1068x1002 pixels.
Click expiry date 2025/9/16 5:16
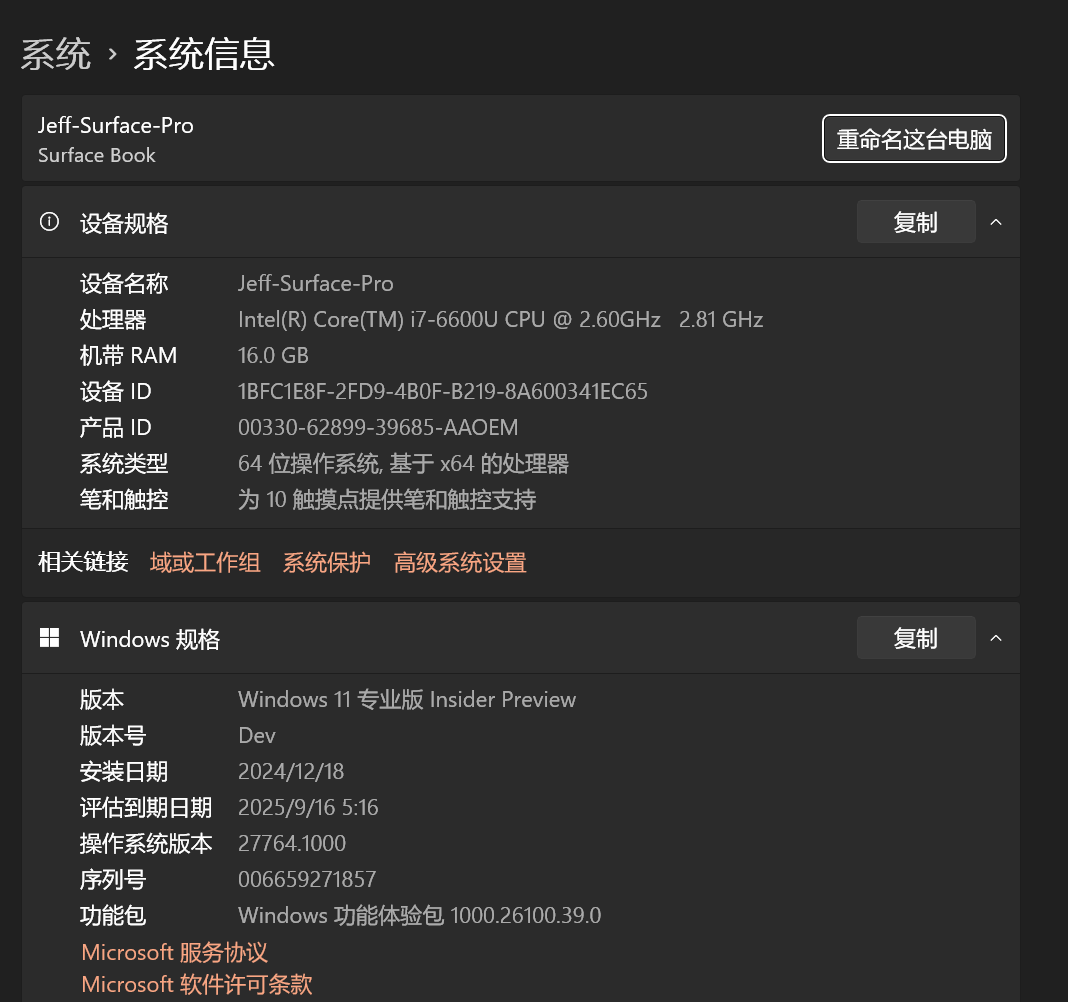click(308, 808)
